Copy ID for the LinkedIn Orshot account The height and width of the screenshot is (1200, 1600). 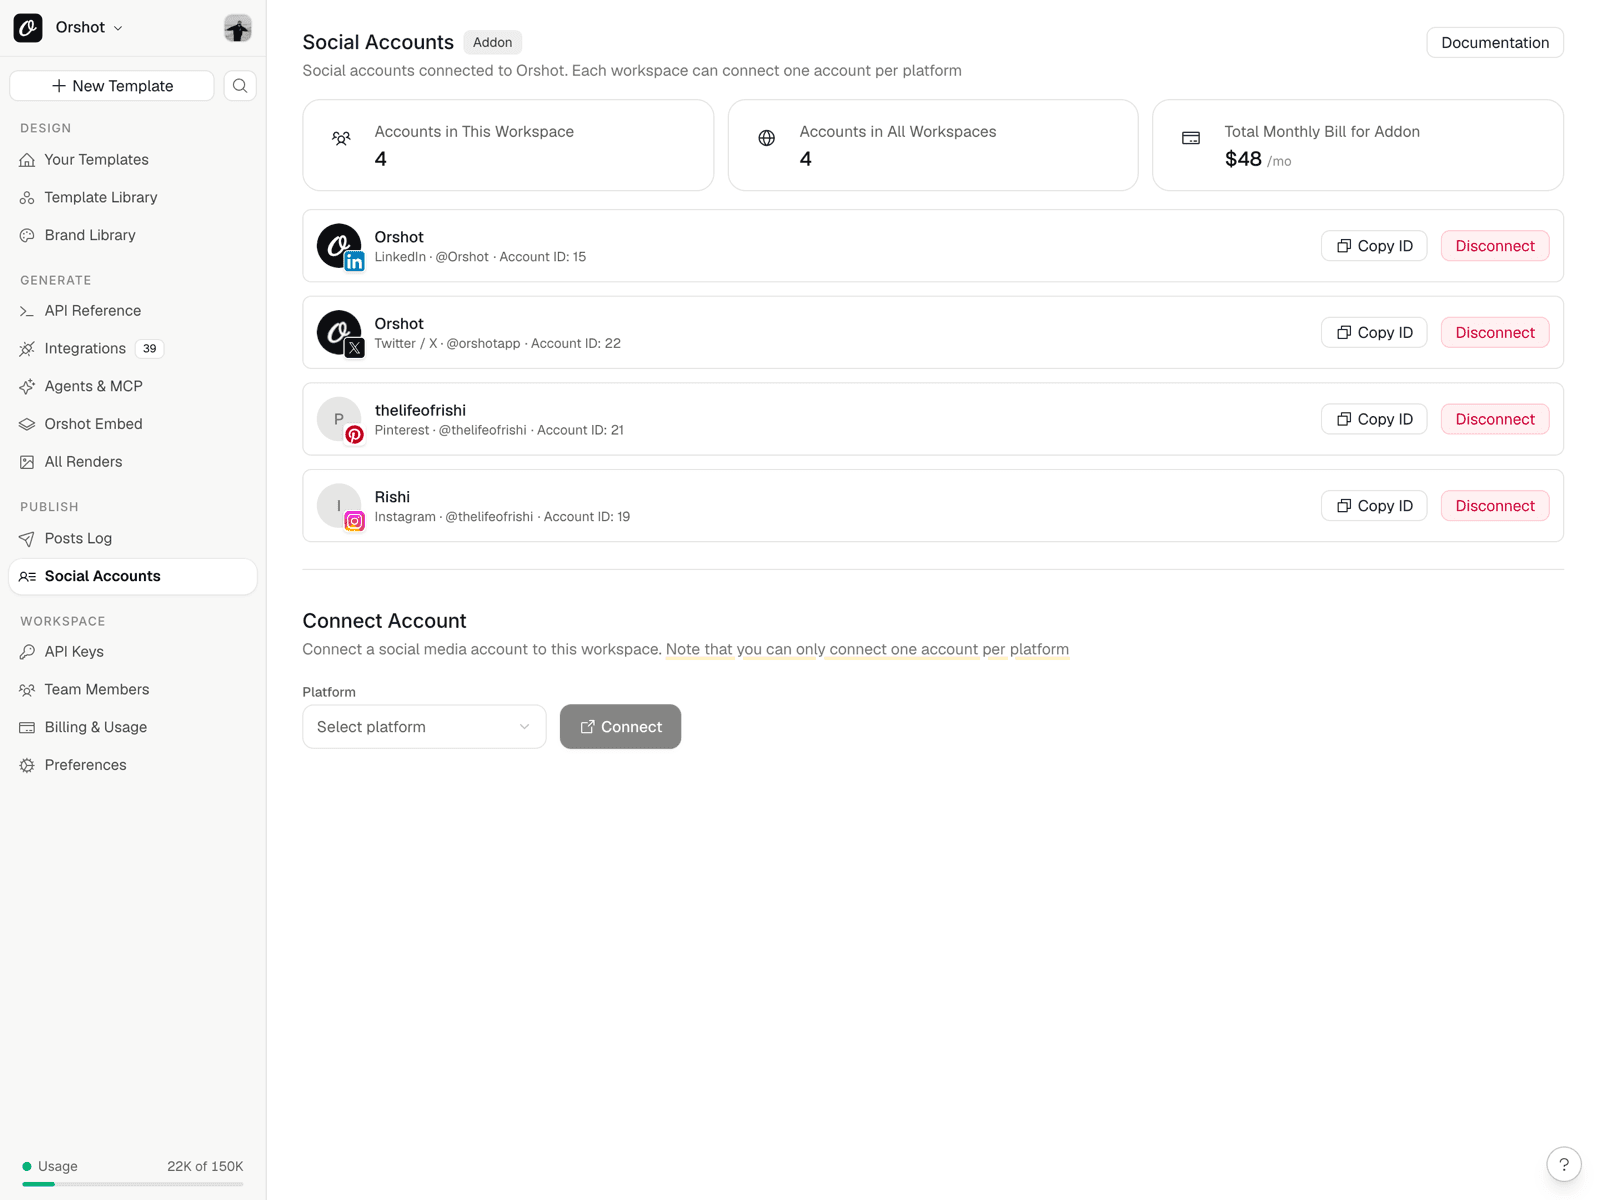(x=1375, y=246)
